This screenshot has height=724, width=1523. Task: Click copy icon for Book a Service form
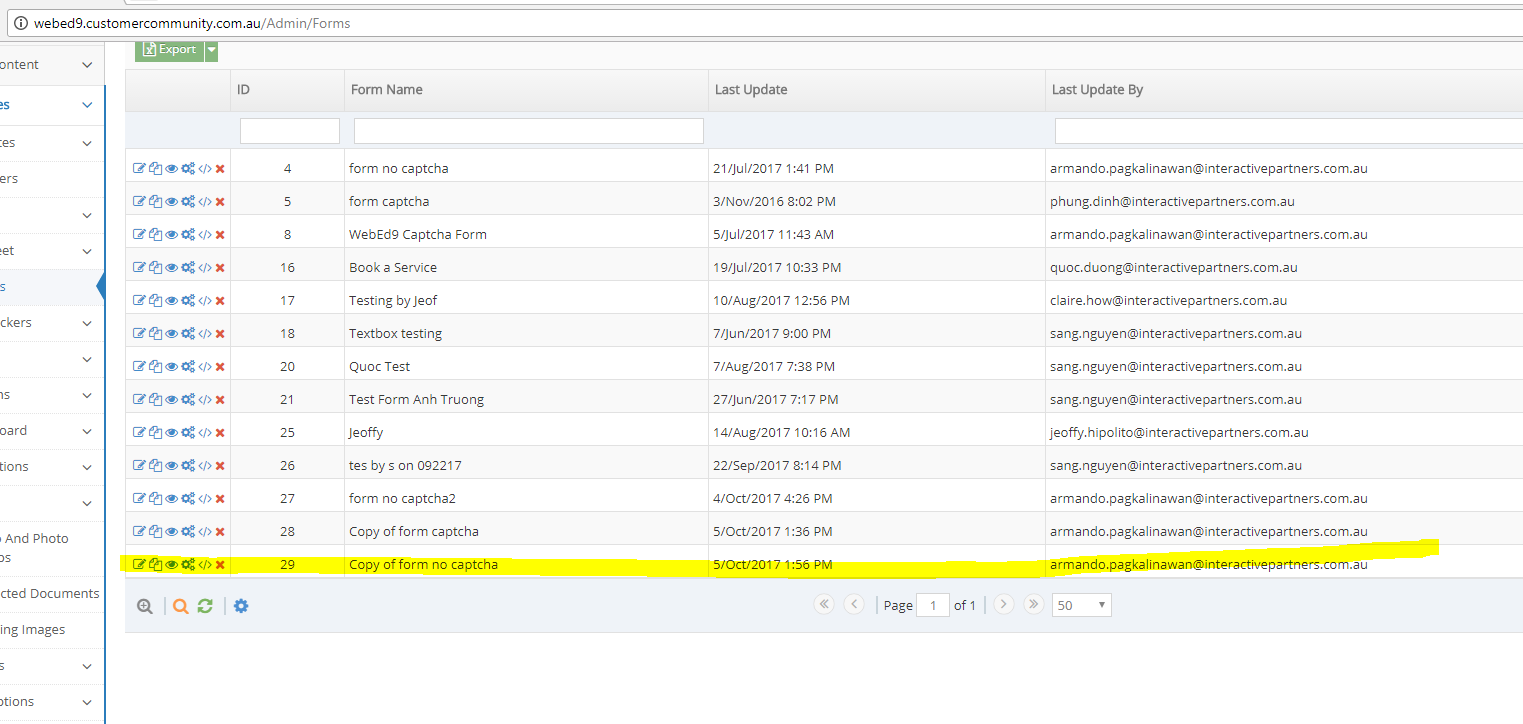point(155,268)
